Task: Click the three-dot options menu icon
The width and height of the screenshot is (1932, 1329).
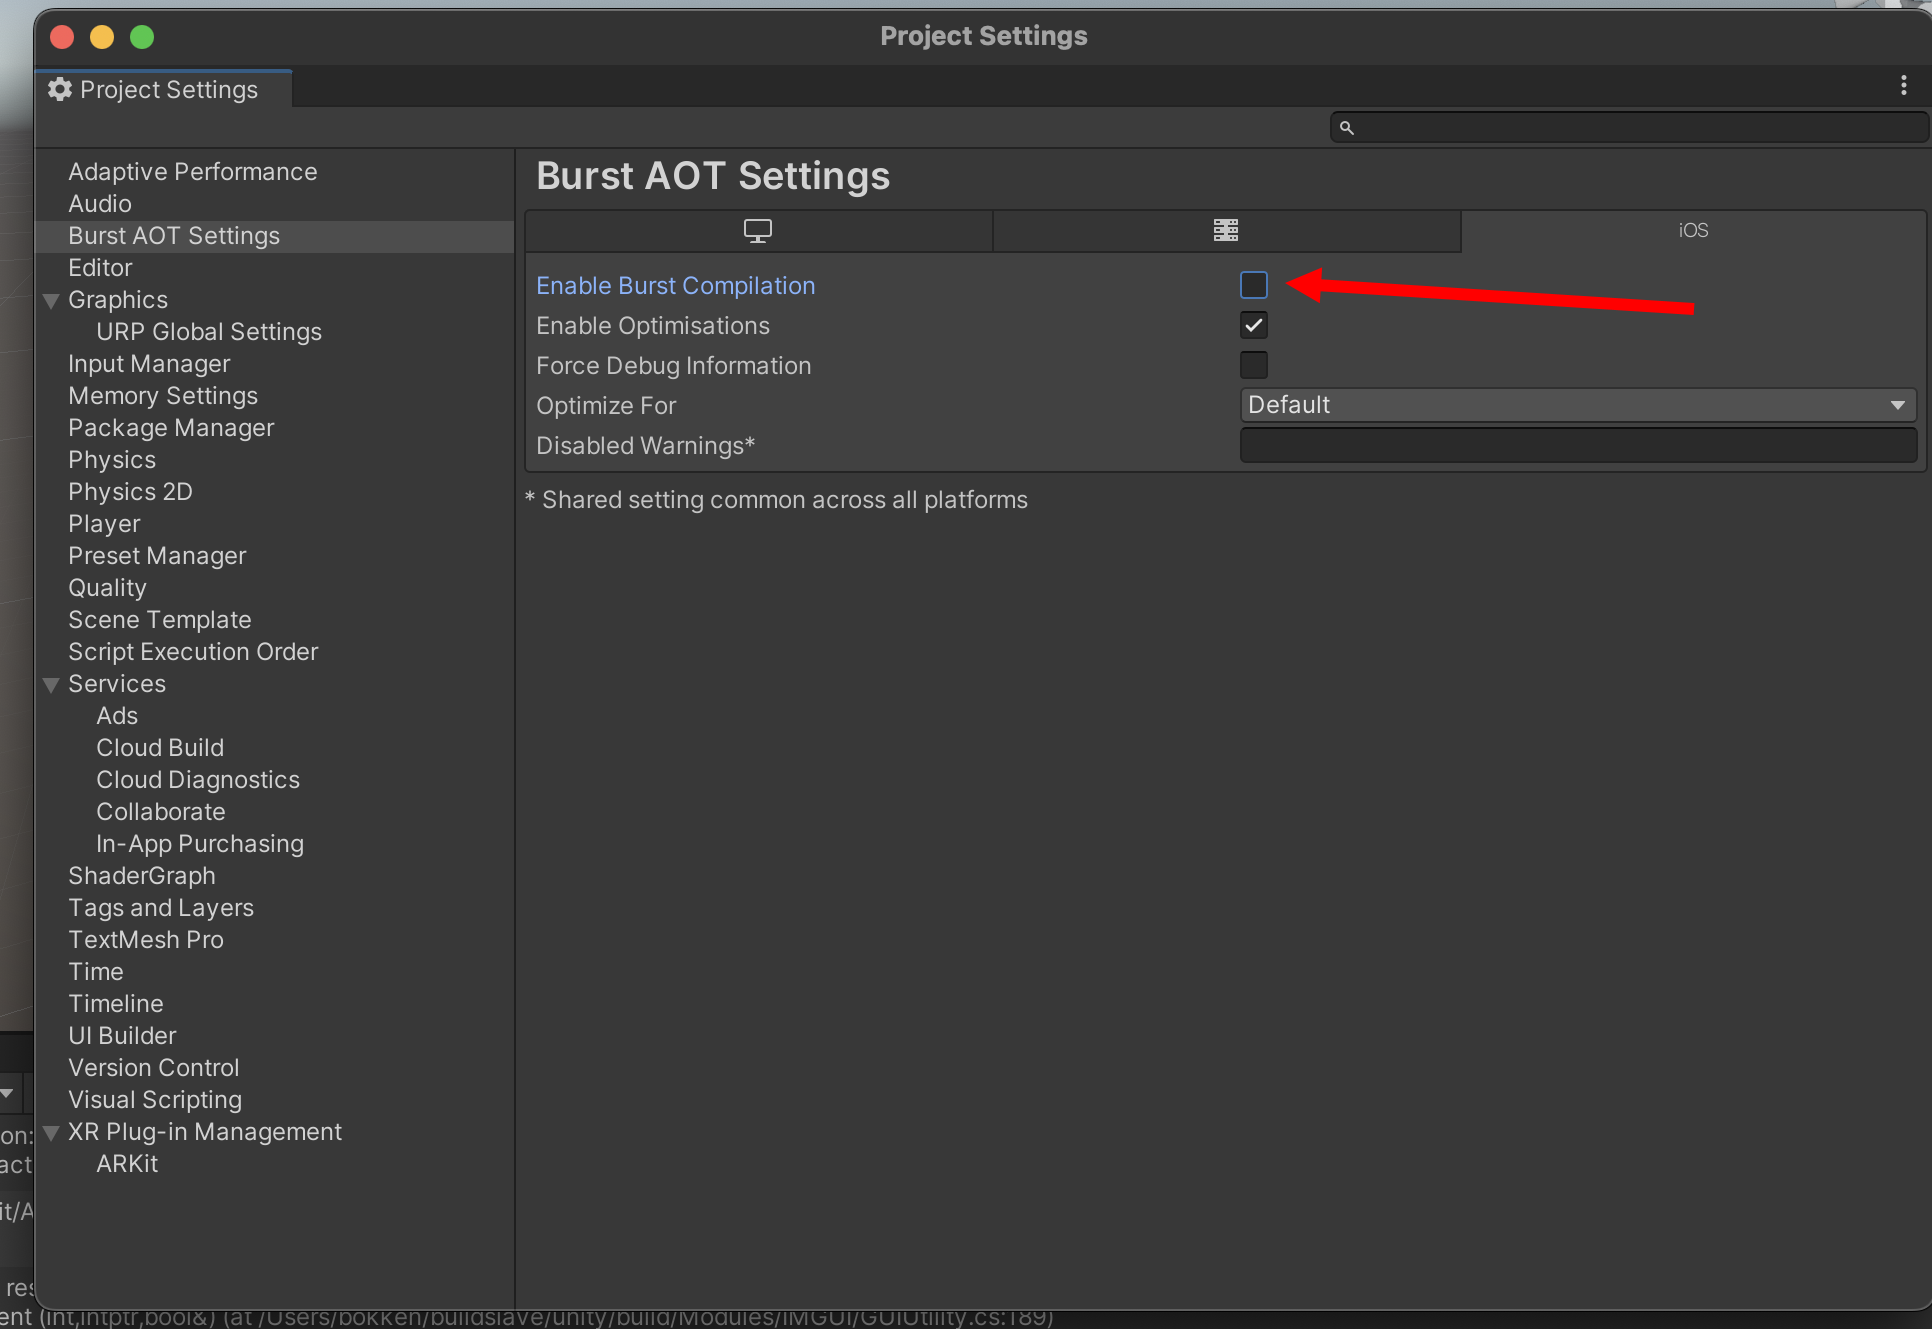Action: pos(1903,87)
